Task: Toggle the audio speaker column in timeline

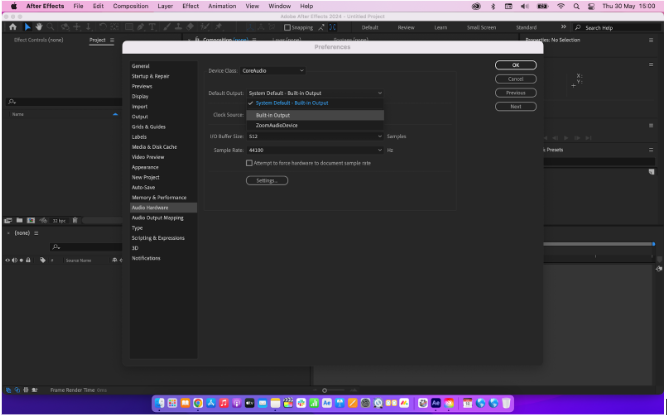Action: (x=14, y=260)
